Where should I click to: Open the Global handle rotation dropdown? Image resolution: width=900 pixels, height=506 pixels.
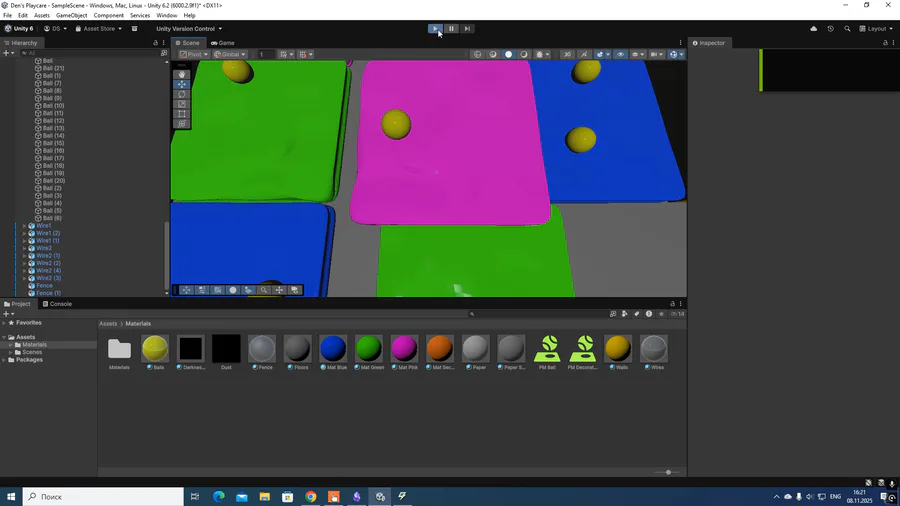point(230,55)
